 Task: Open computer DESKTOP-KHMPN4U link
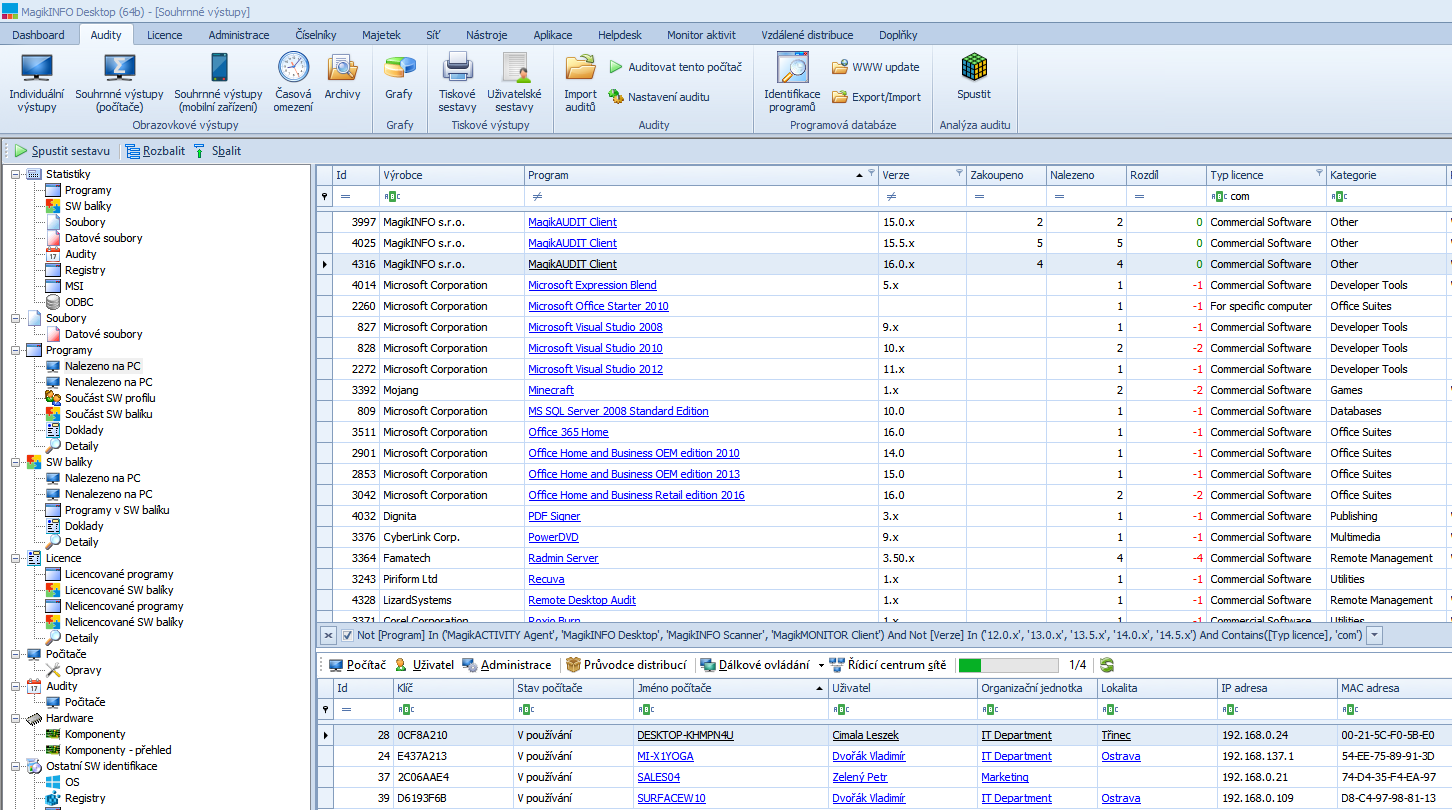click(x=685, y=735)
